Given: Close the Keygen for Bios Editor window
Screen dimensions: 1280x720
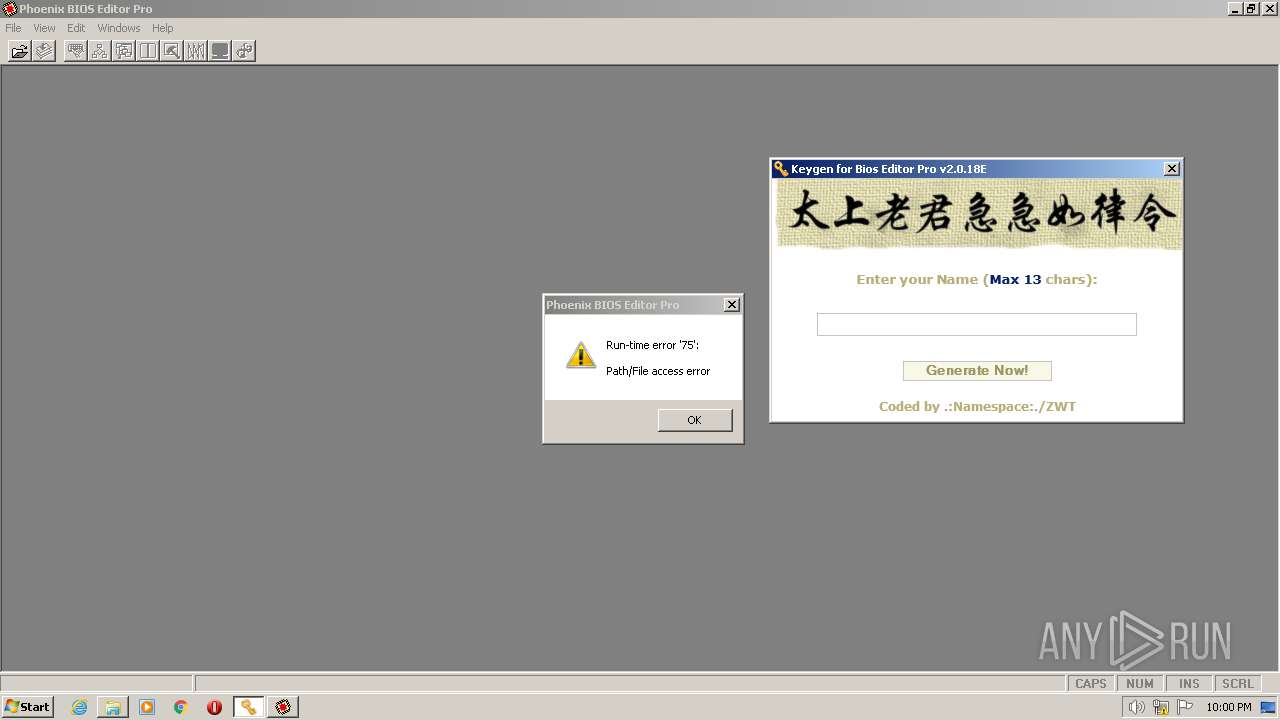Looking at the screenshot, I should [1172, 169].
